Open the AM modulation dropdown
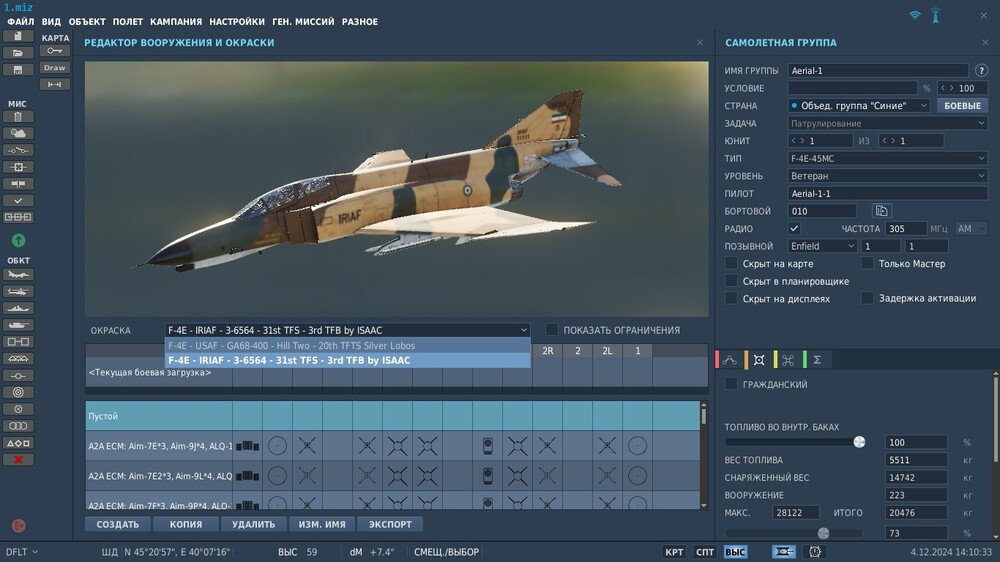 [x=971, y=228]
